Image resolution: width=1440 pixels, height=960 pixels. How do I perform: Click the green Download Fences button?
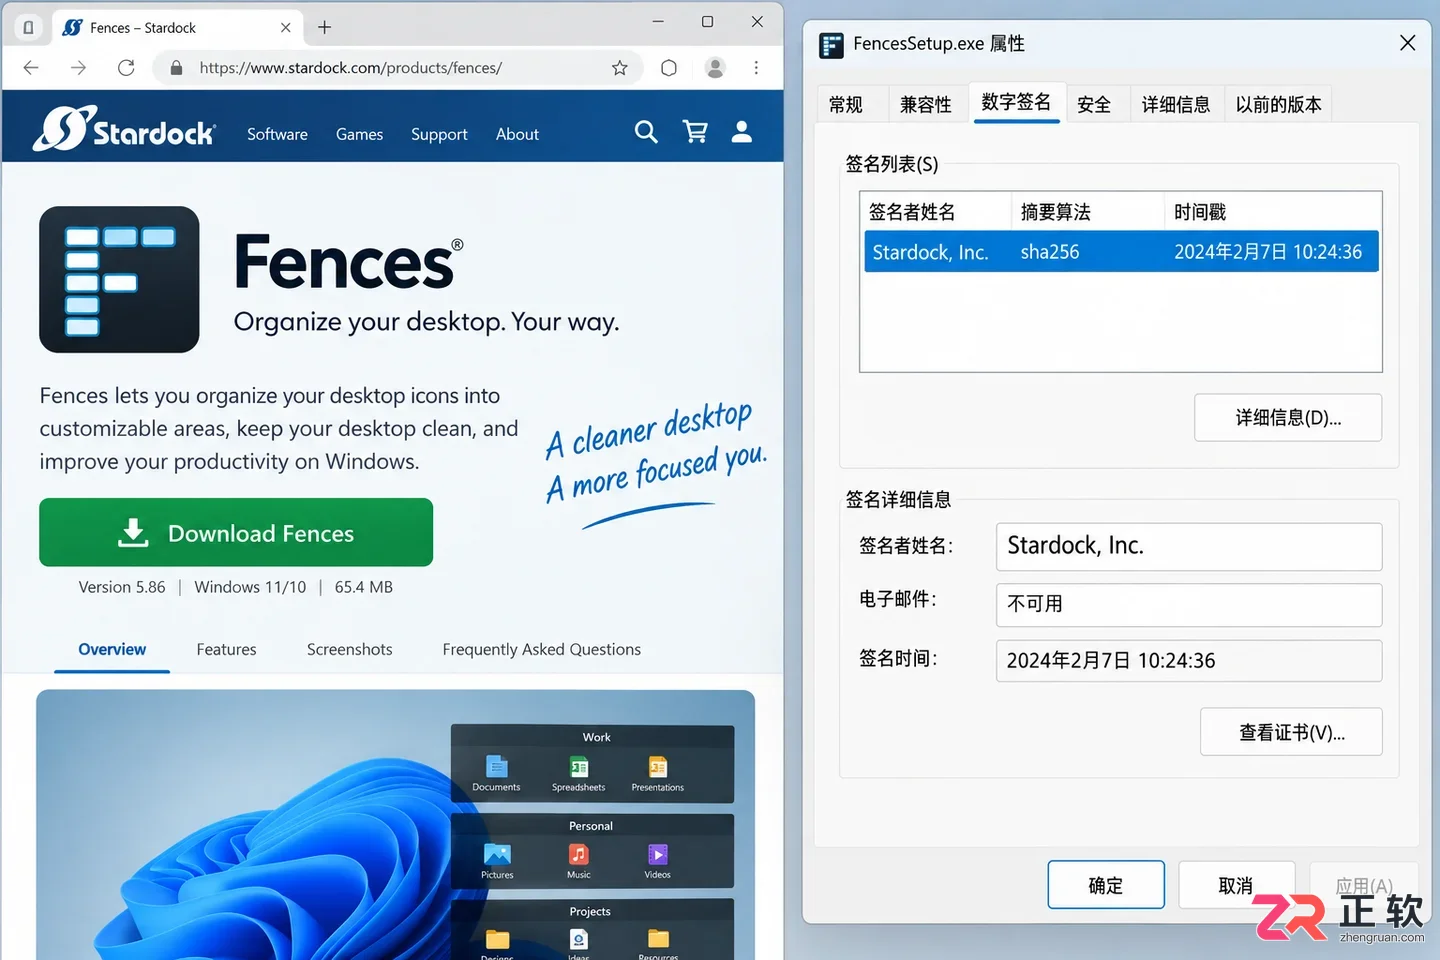click(236, 533)
